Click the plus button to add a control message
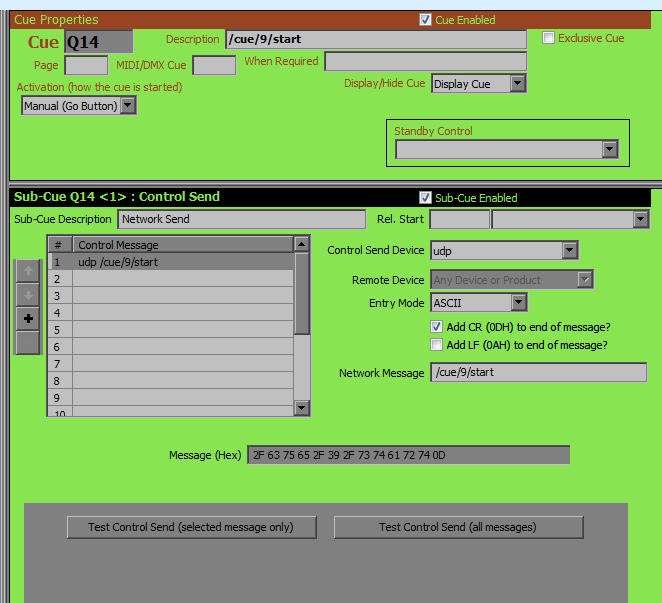This screenshot has width=662, height=603. click(28, 318)
